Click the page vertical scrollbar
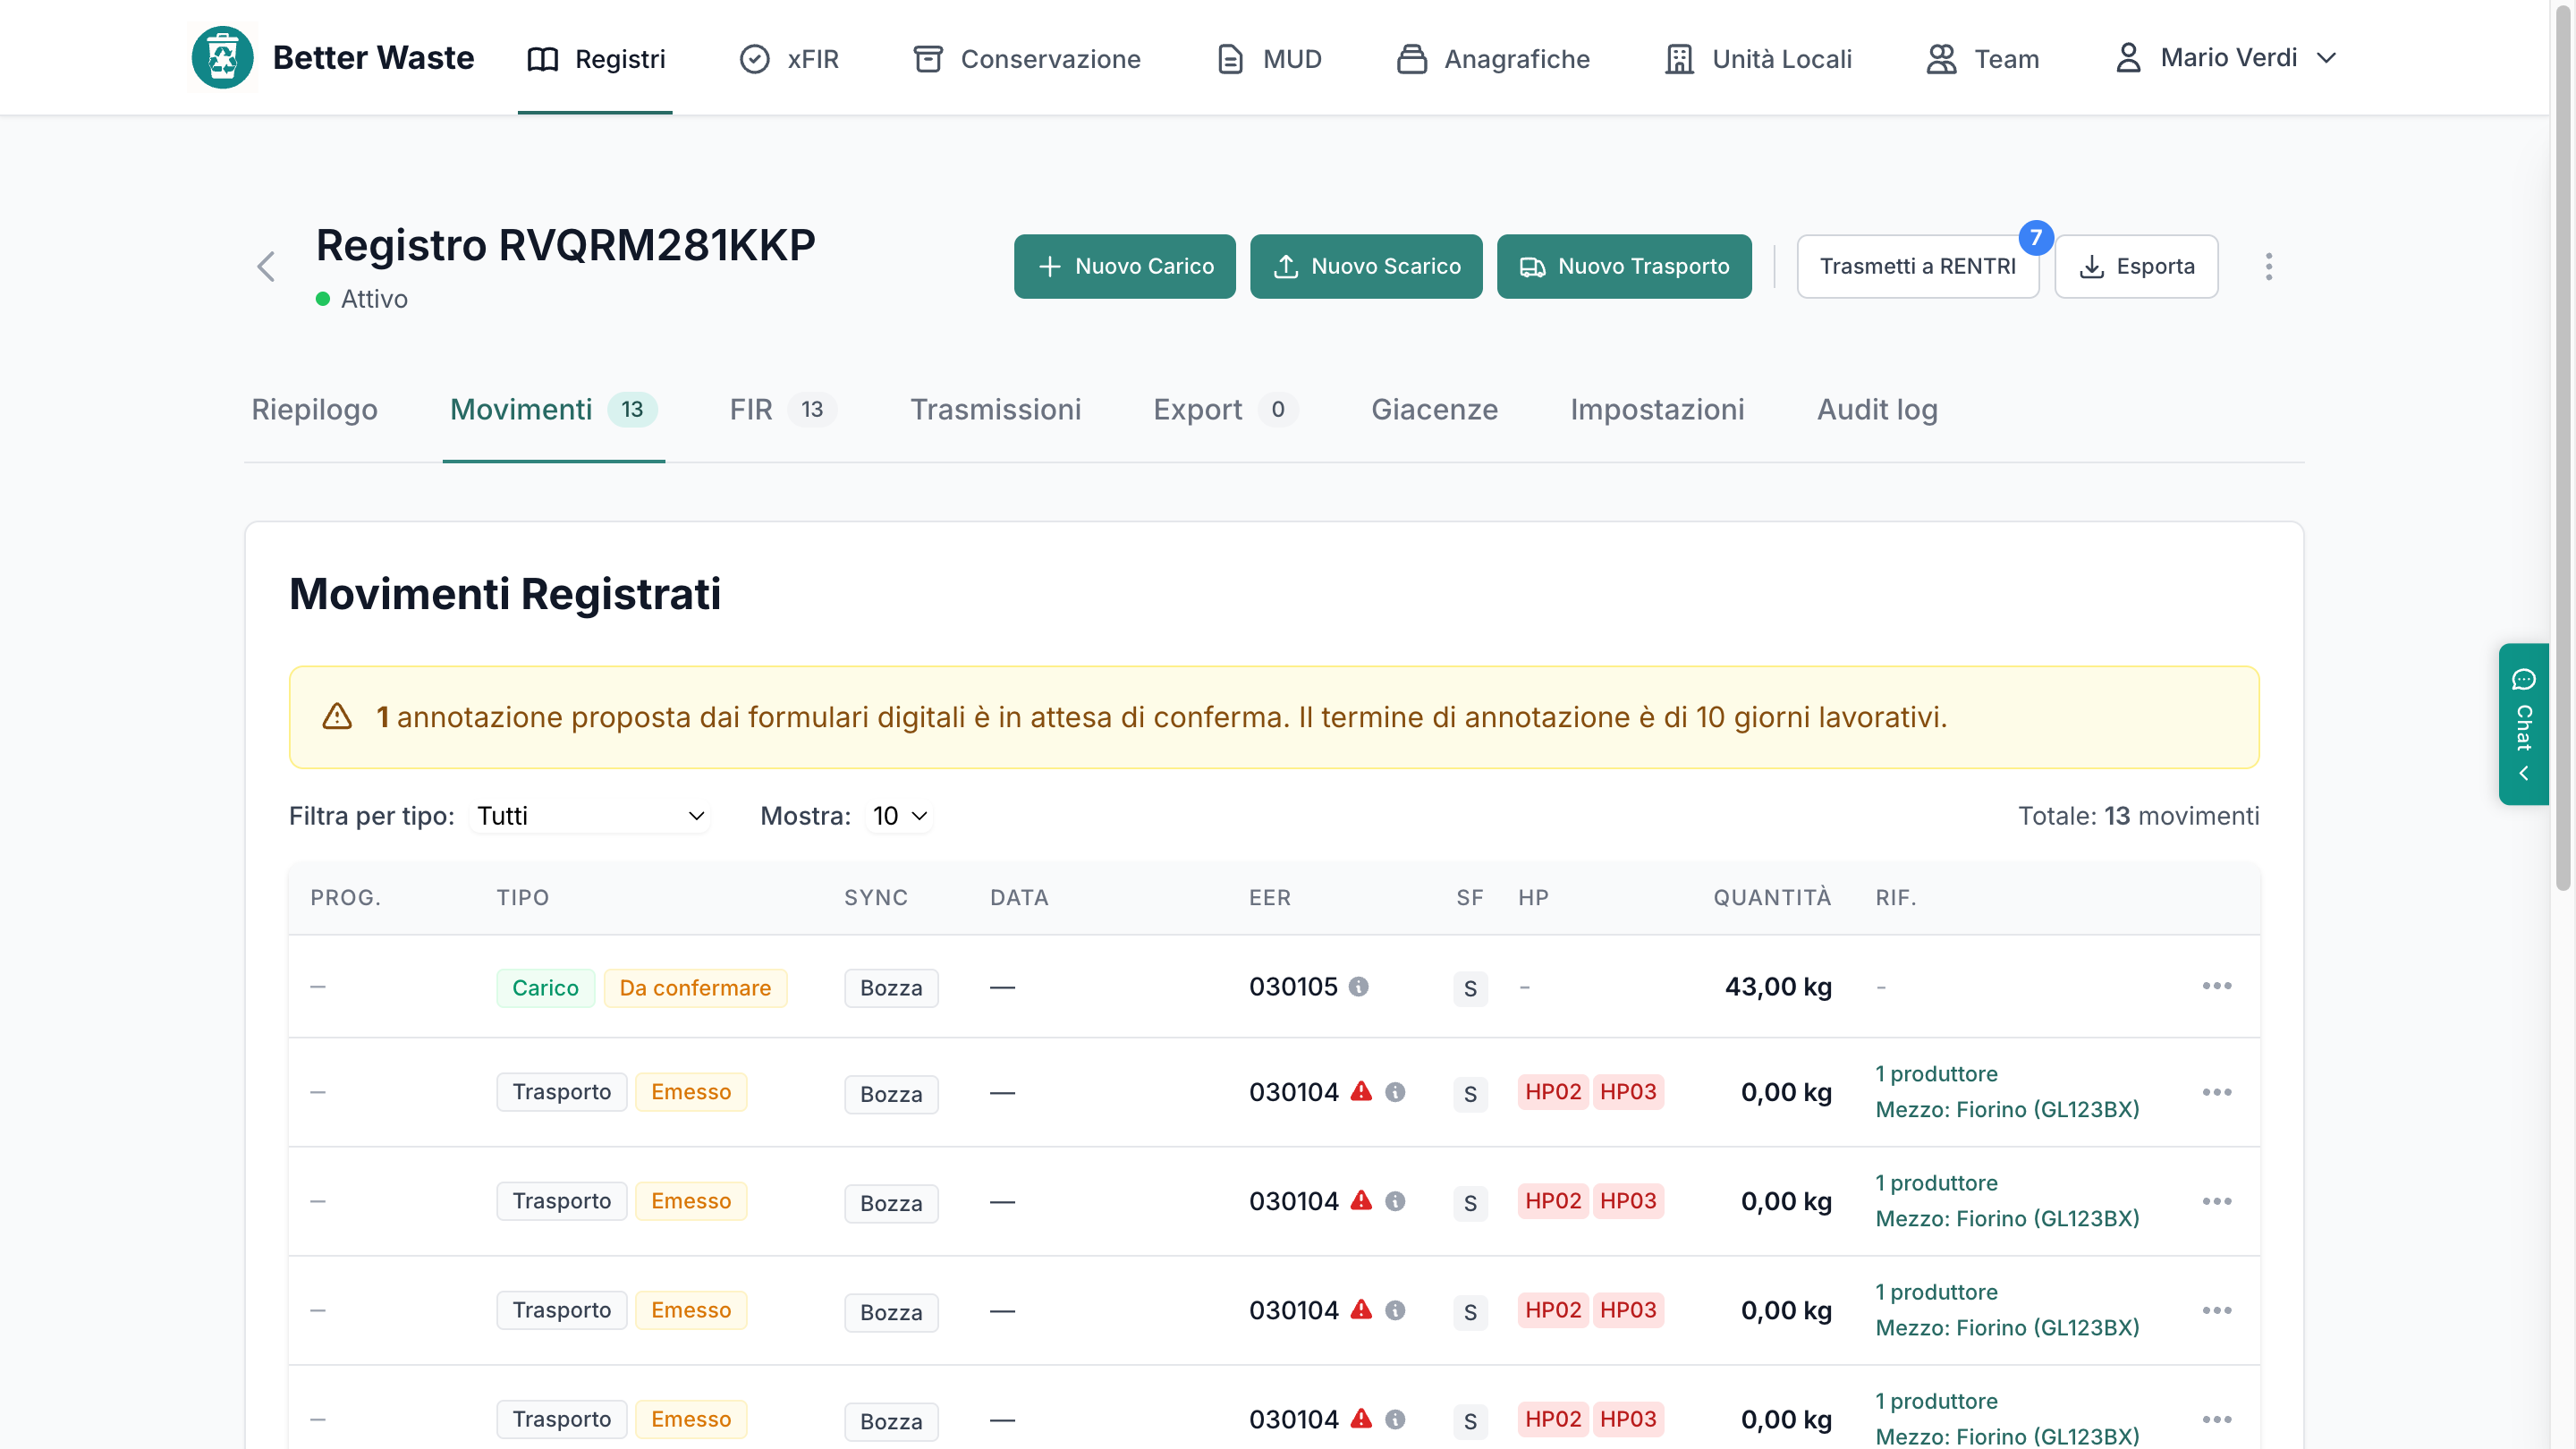Viewport: 2576px width, 1449px height. coord(2562,445)
